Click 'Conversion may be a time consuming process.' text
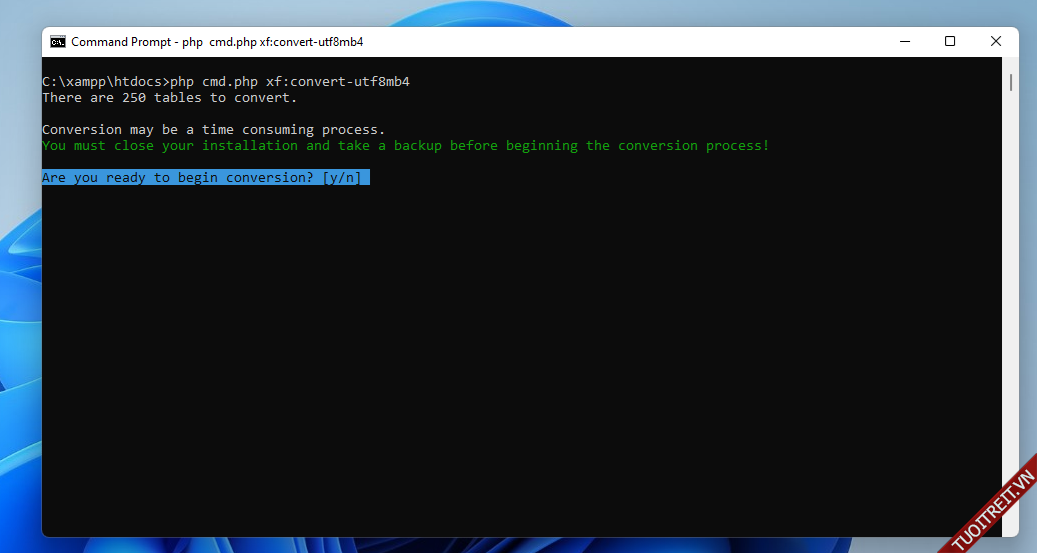Viewport: 1037px width, 553px height. (x=213, y=130)
